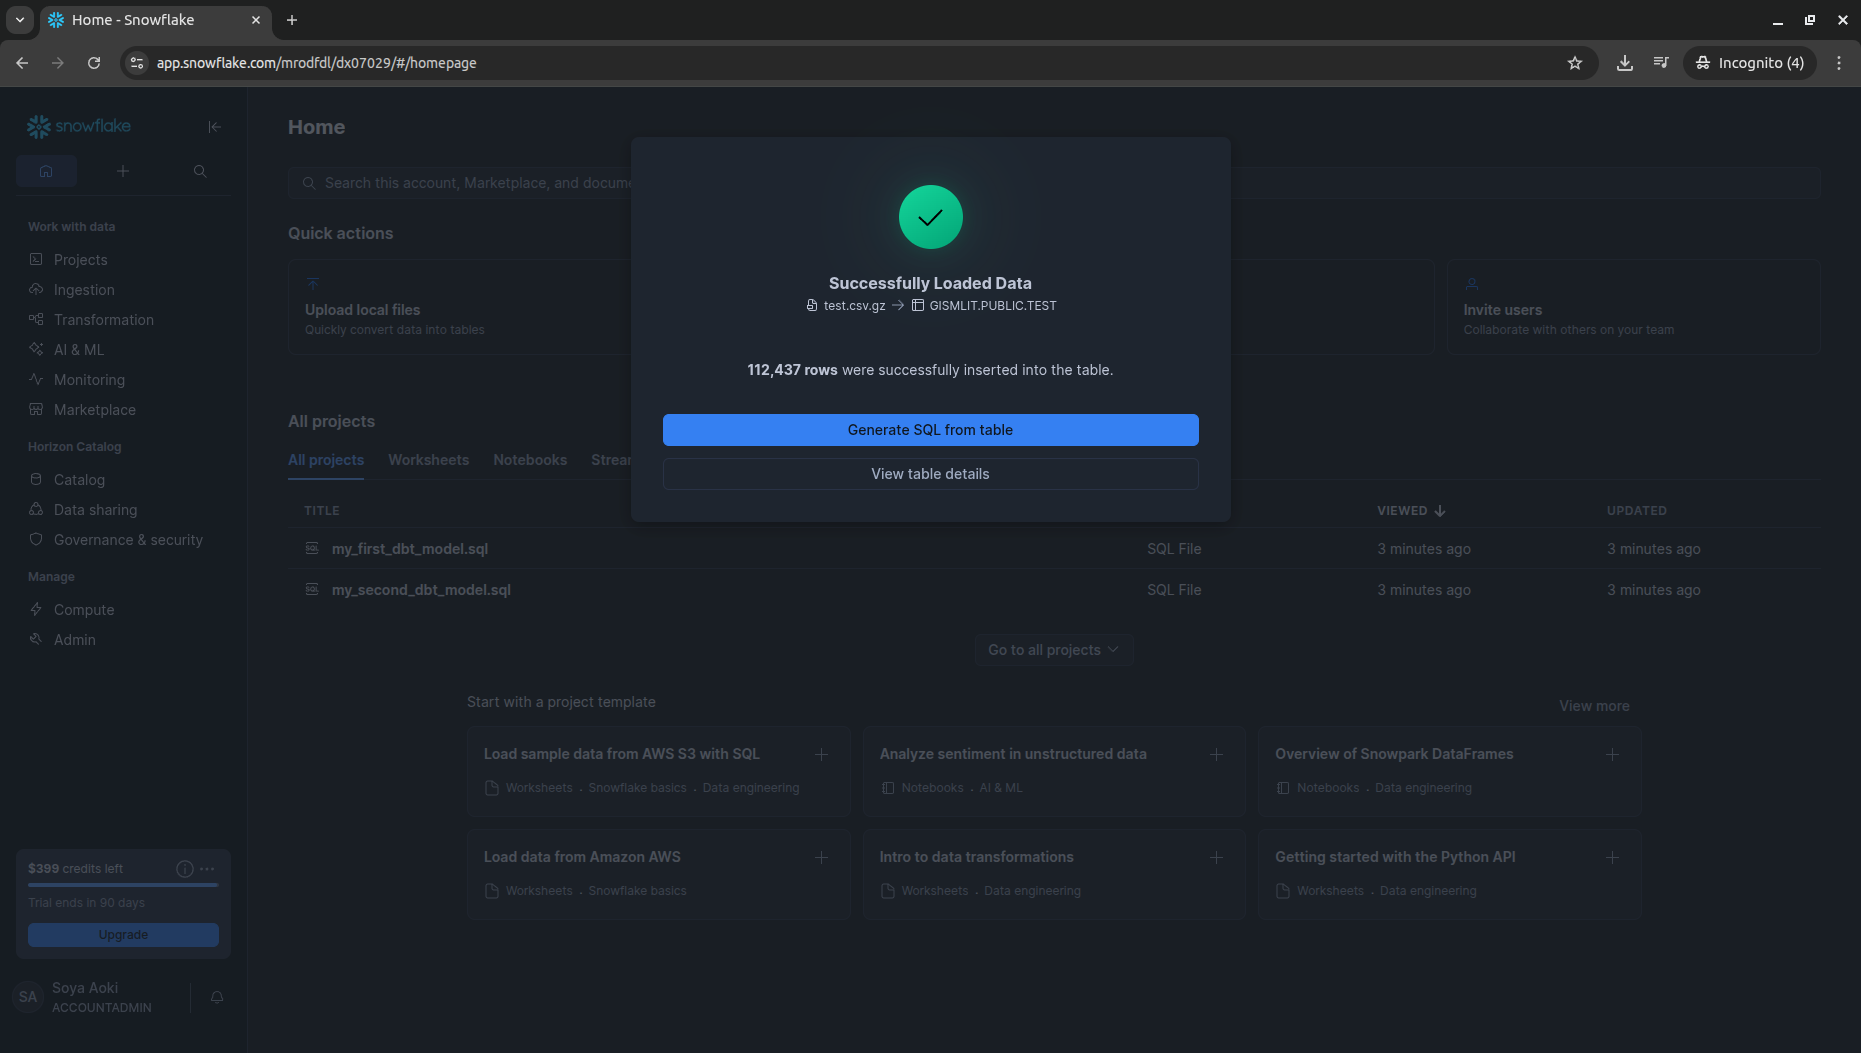1861x1053 pixels.
Task: Sort projects by the UPDATED column
Action: [1636, 511]
